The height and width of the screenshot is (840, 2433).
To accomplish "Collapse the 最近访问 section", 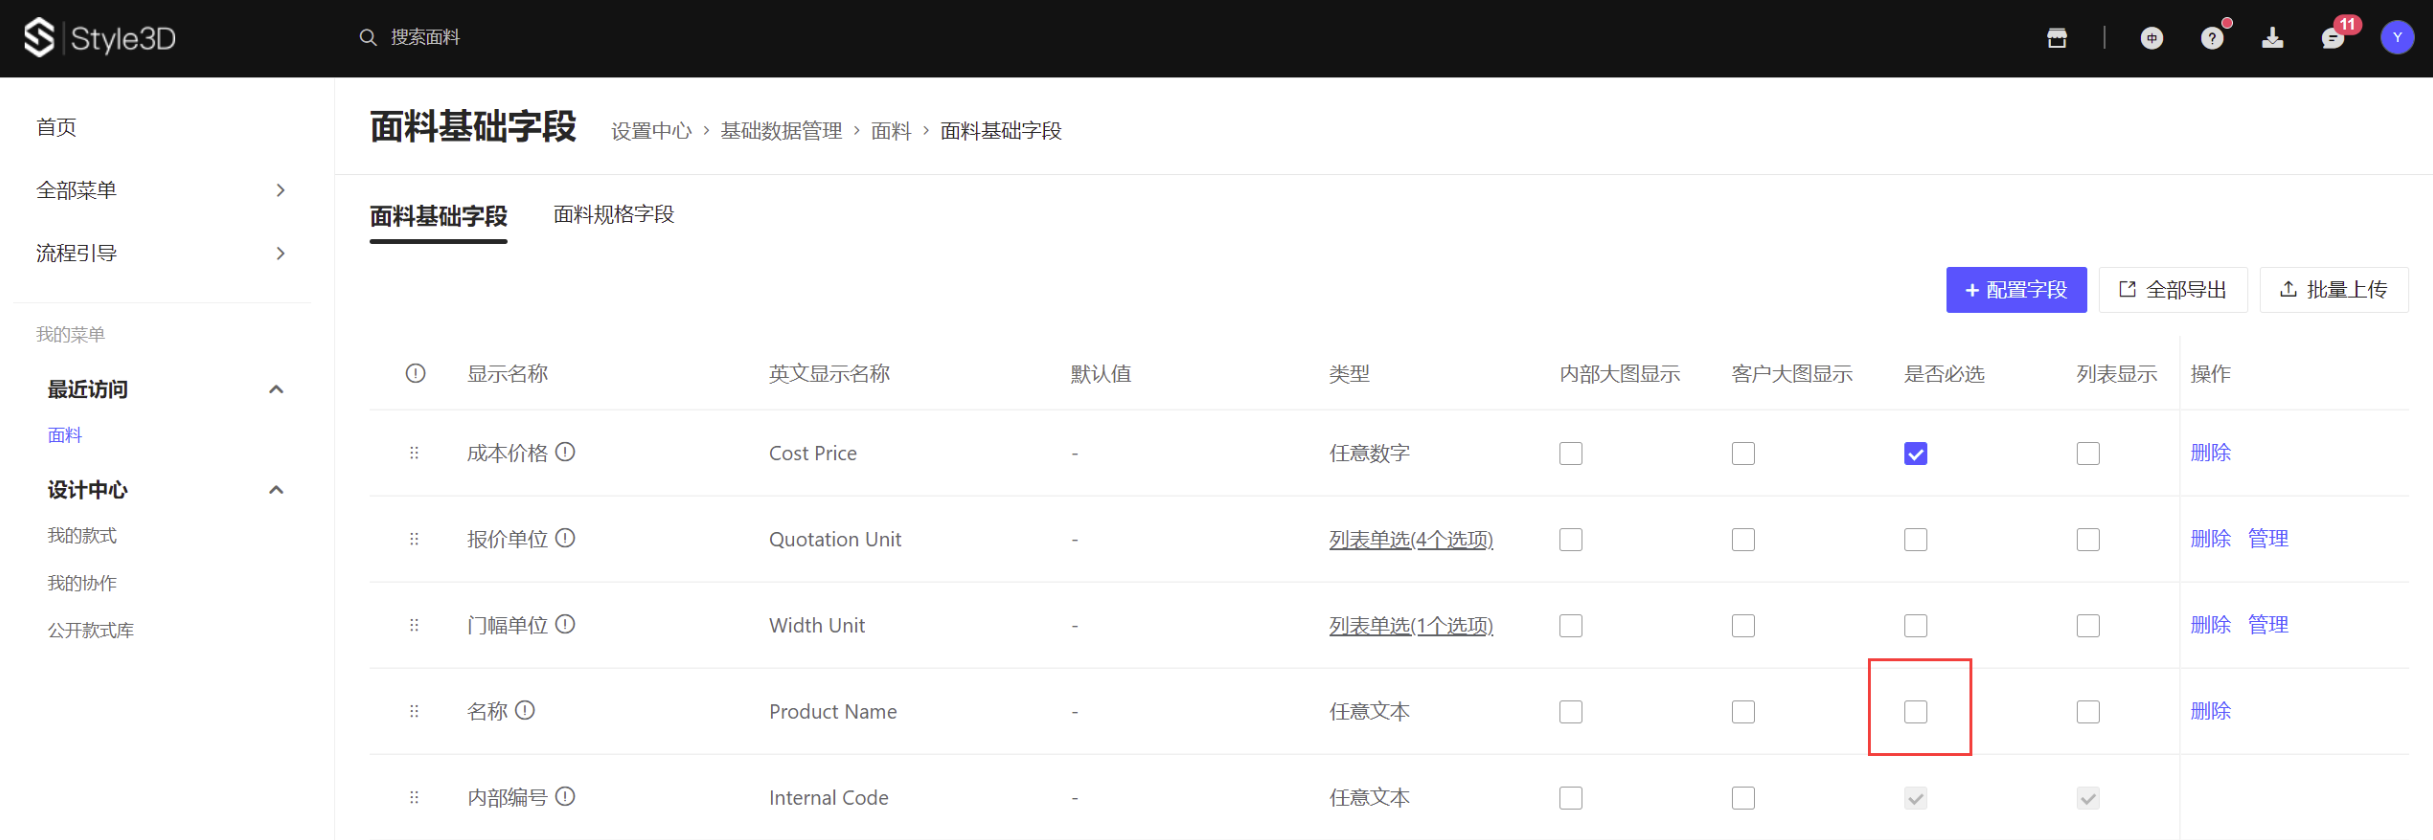I will pyautogui.click(x=276, y=389).
